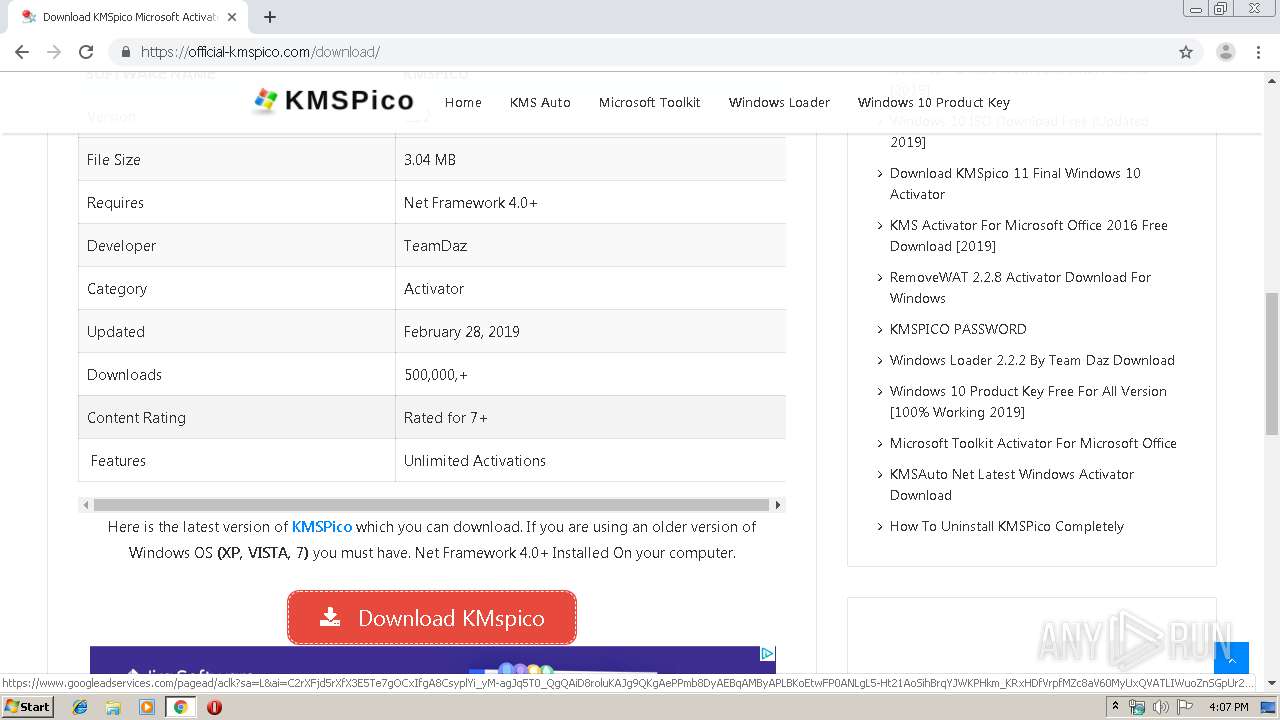Open Windows 10 Product Key menu item
The width and height of the screenshot is (1280, 720).
tap(934, 102)
